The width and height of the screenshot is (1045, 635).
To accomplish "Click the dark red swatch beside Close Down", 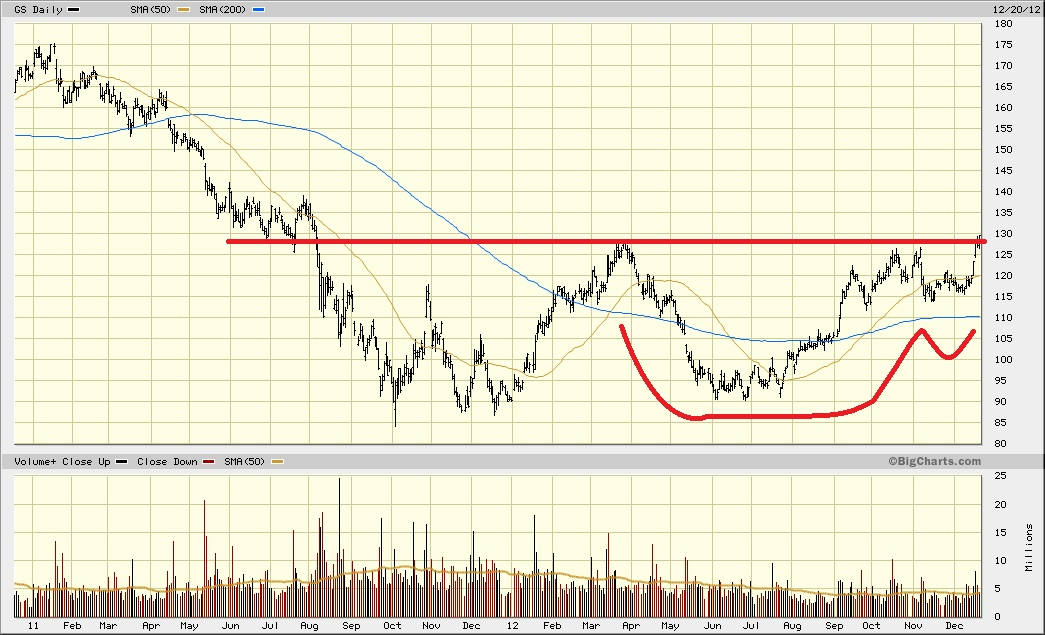I will pyautogui.click(x=209, y=462).
